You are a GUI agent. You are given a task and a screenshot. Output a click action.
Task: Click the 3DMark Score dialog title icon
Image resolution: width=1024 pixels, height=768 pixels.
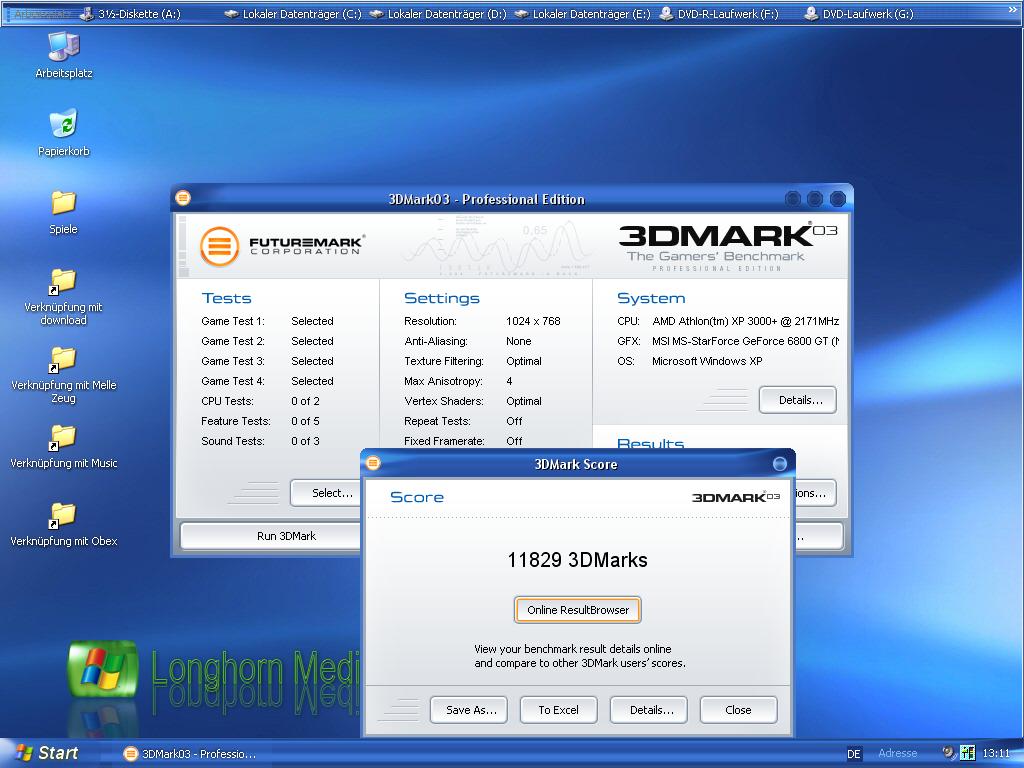[373, 462]
